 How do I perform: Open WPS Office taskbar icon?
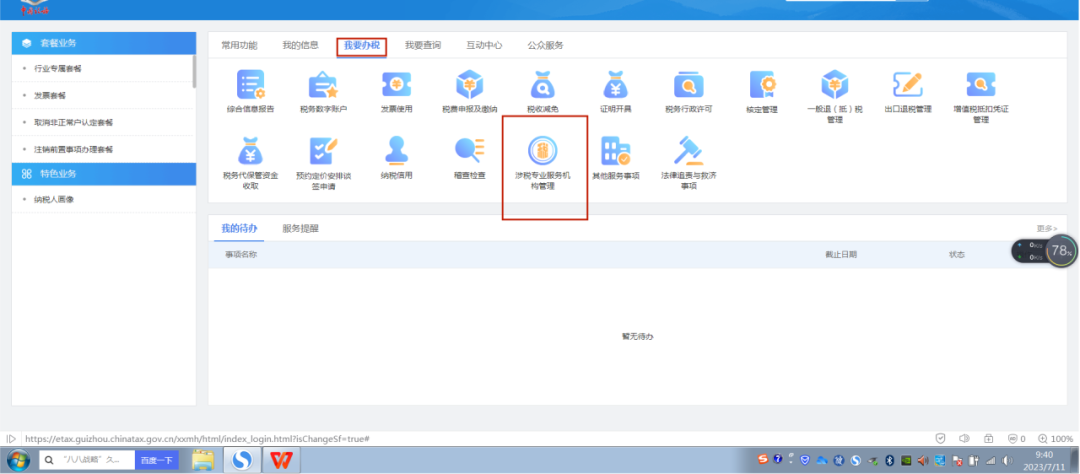(x=281, y=460)
